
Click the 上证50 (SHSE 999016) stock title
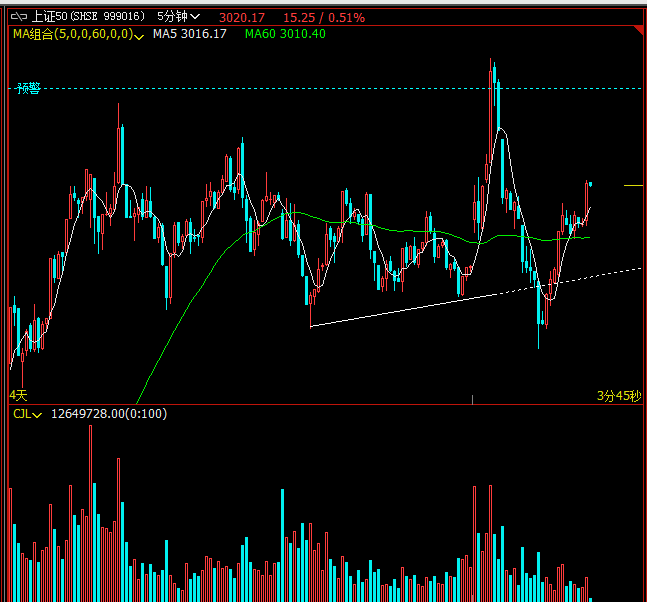coord(88,17)
